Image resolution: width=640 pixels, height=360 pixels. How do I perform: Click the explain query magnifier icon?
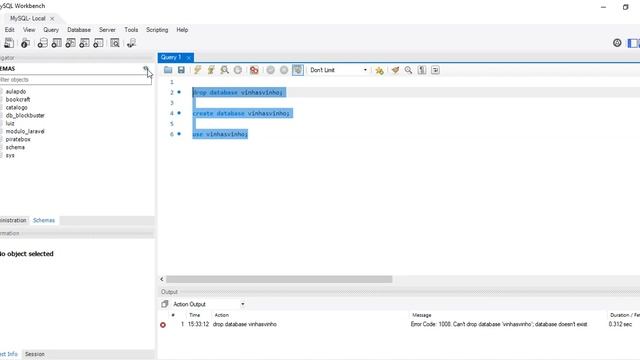point(224,70)
